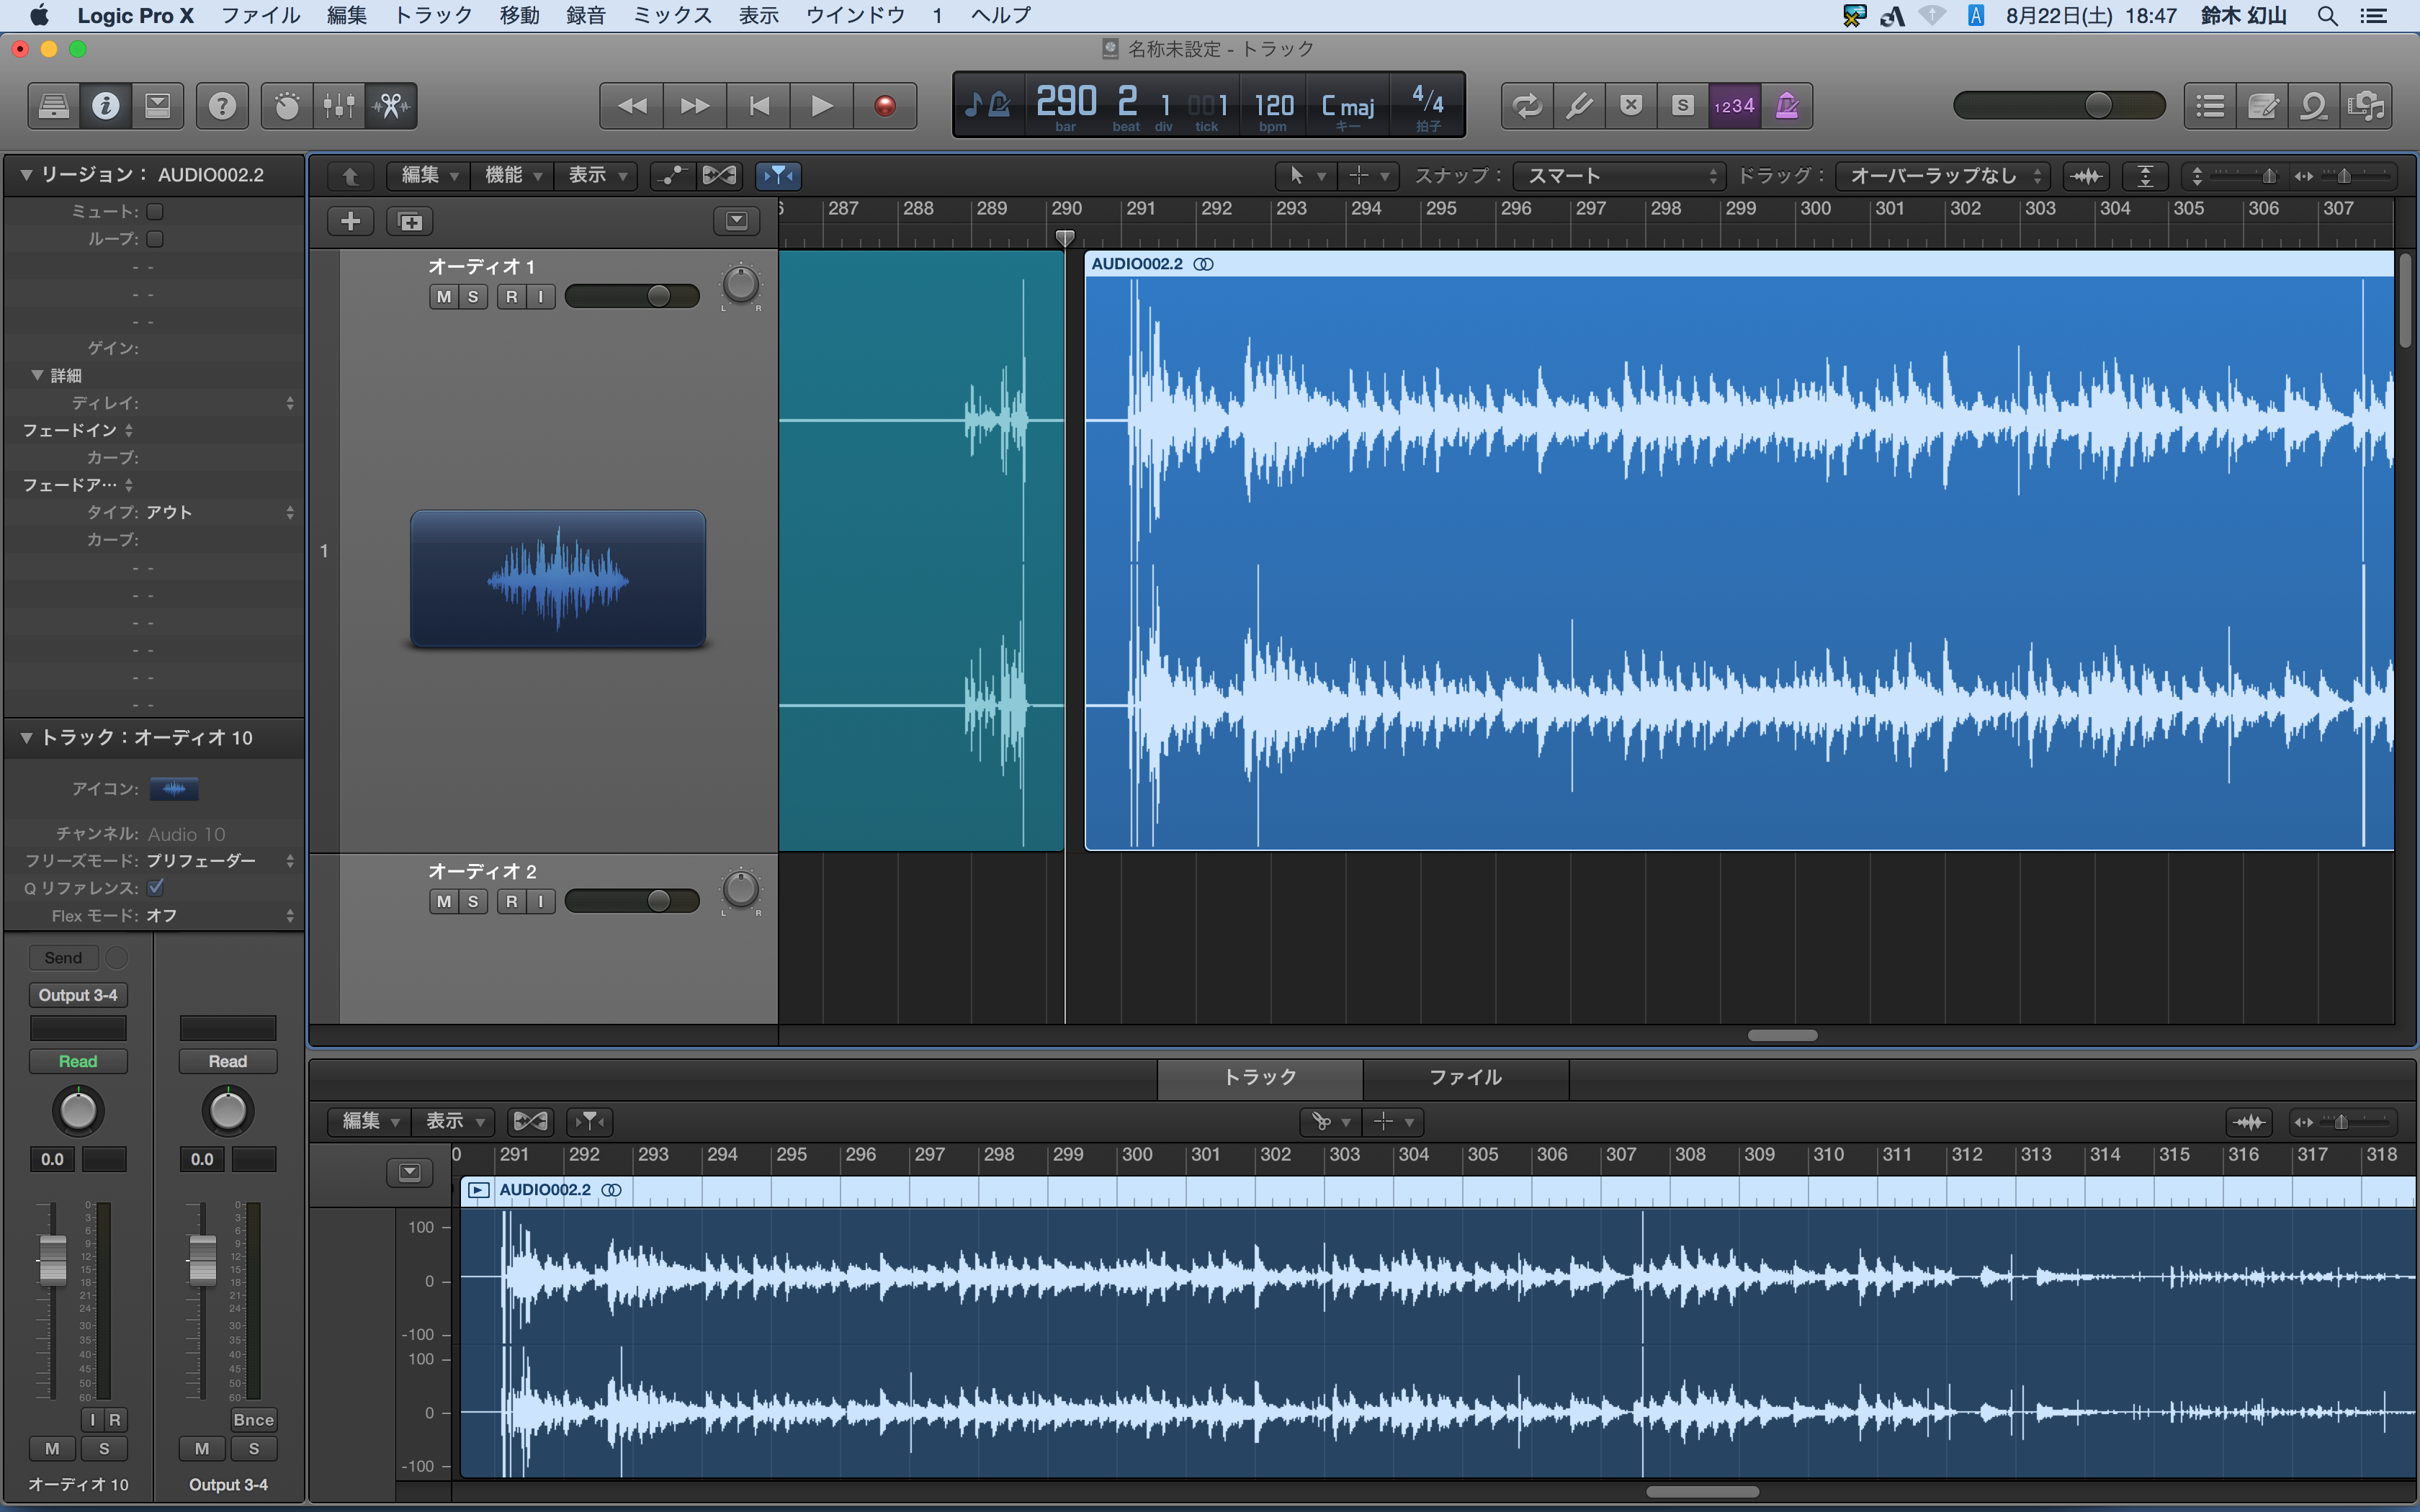Open the Mixer from the control bar
The width and height of the screenshot is (2420, 1512).
click(339, 106)
